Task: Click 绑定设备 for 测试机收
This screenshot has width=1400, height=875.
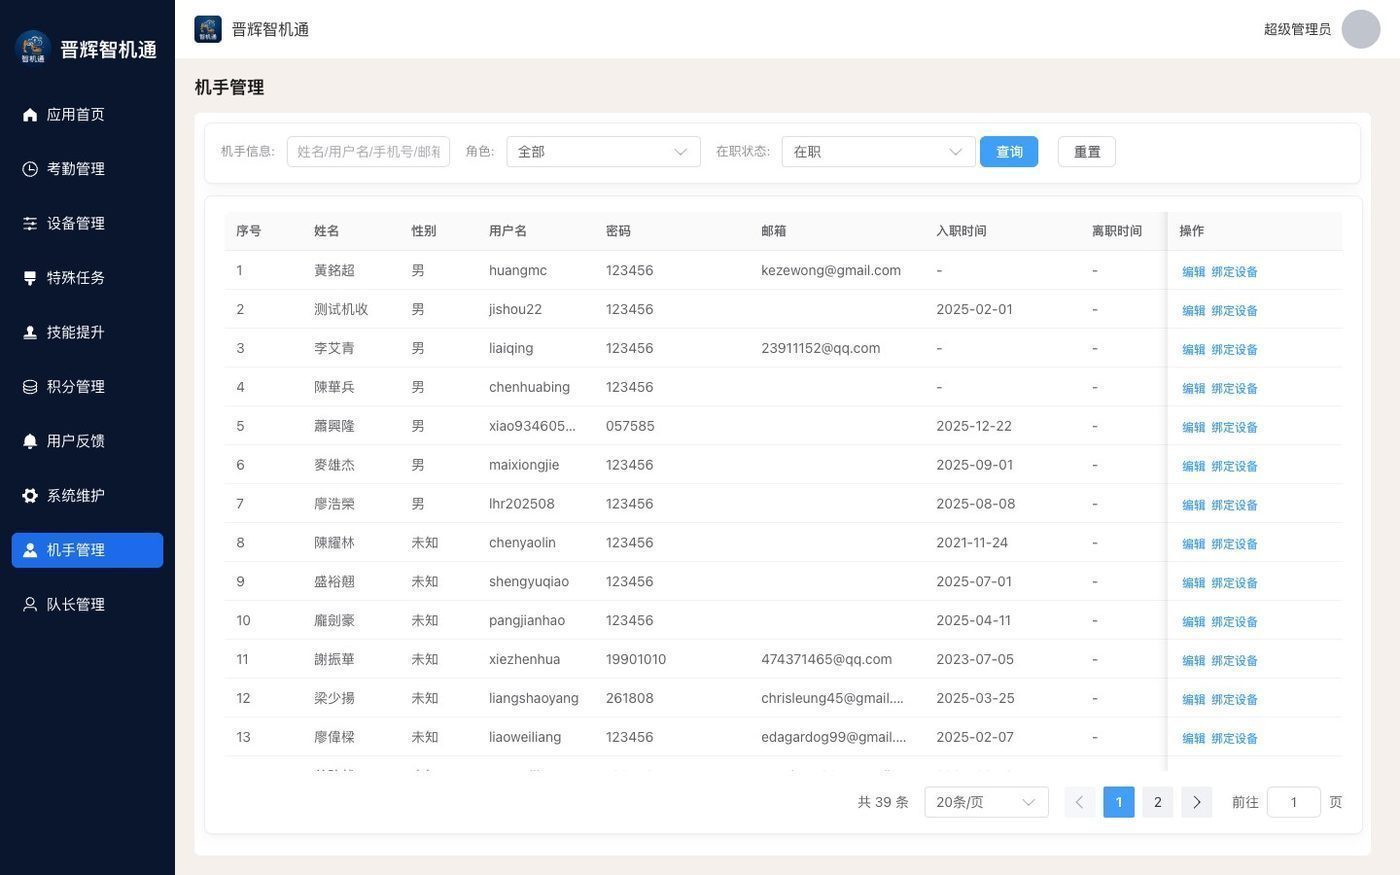Action: [1234, 311]
